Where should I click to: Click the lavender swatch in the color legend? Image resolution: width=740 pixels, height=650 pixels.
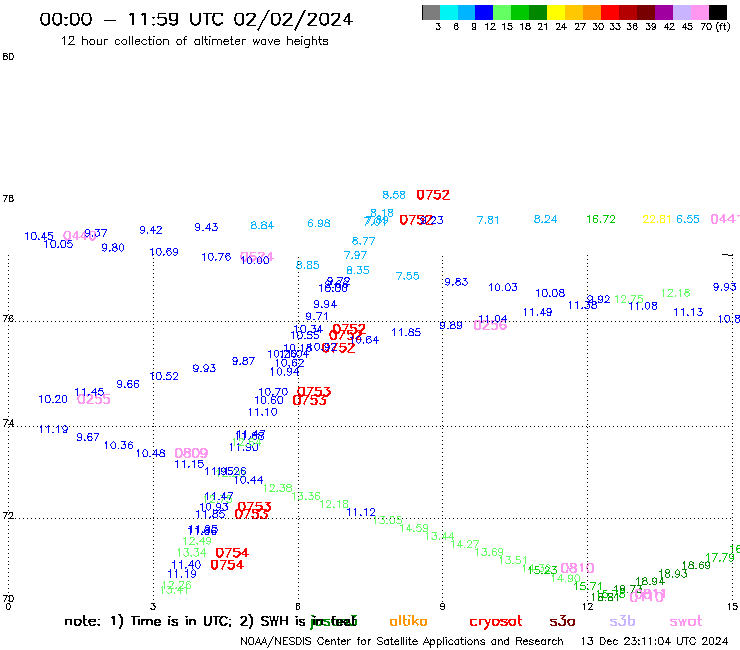(681, 12)
